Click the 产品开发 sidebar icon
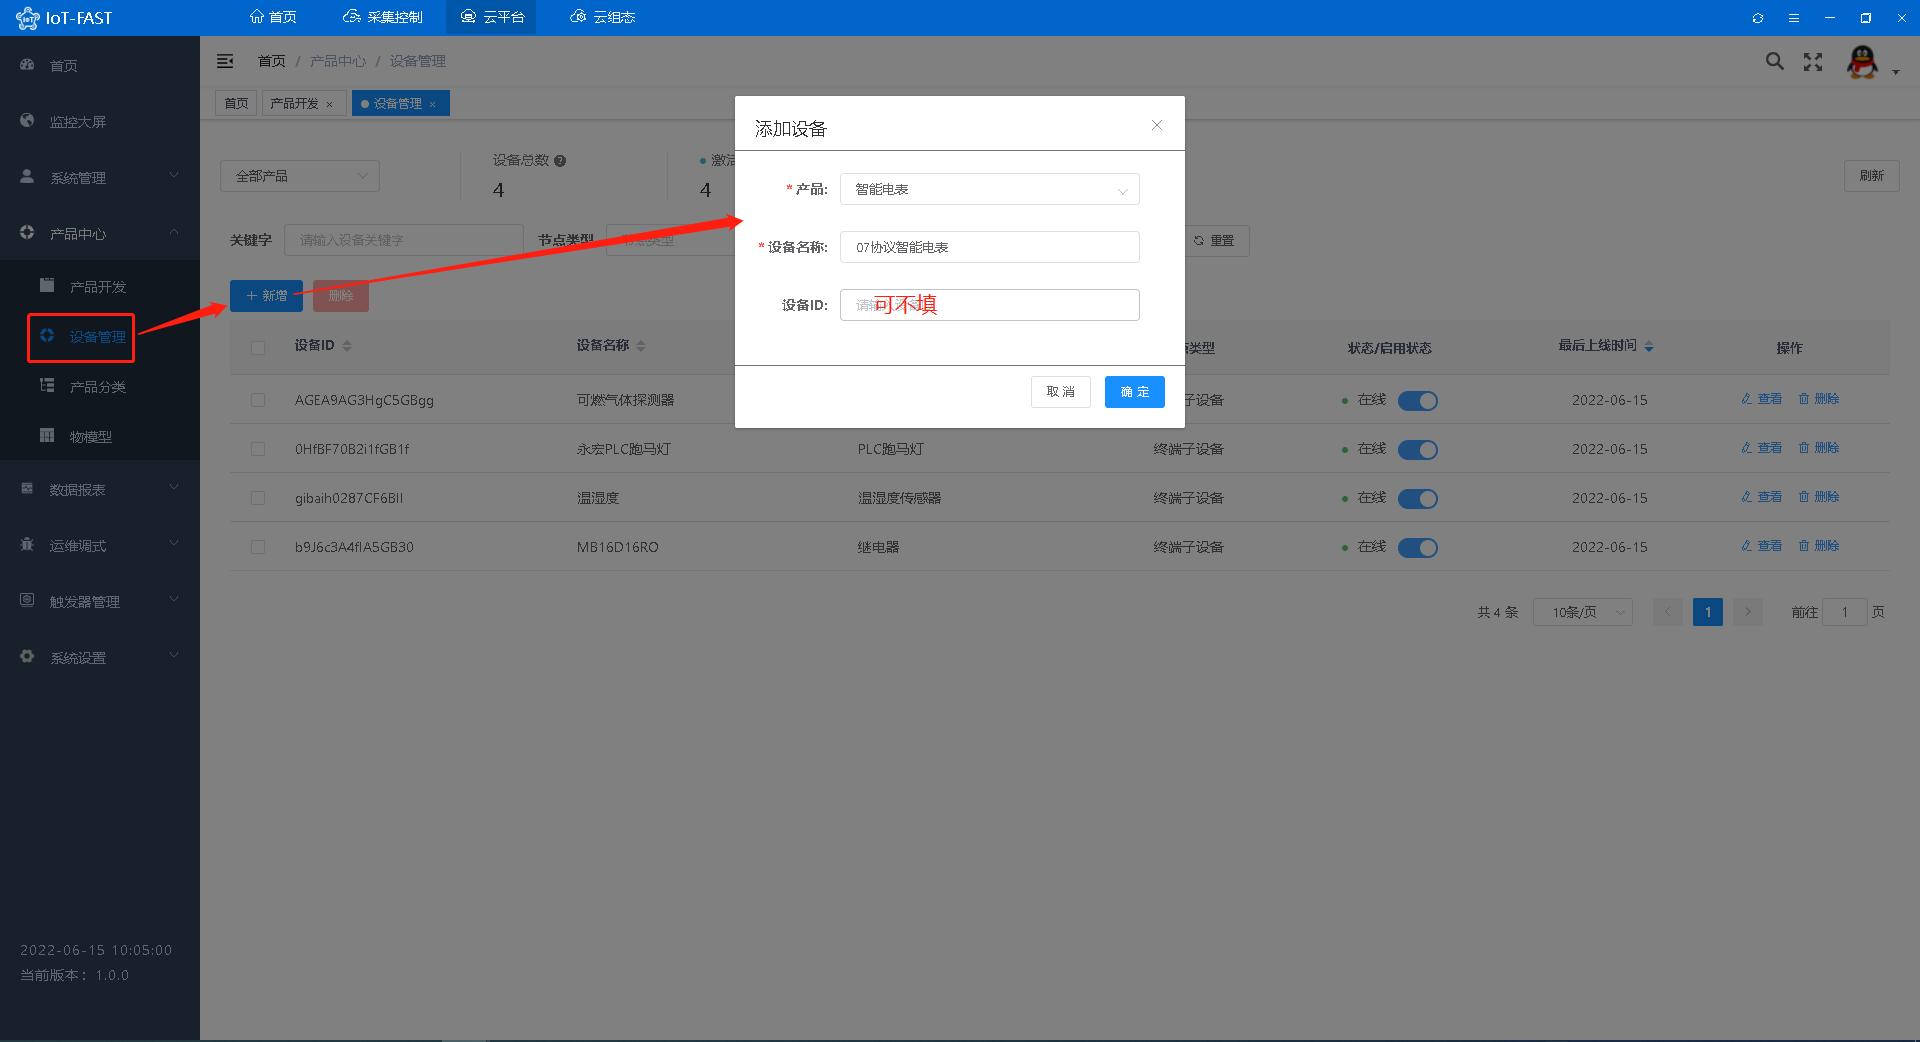The width and height of the screenshot is (1920, 1042). point(47,286)
